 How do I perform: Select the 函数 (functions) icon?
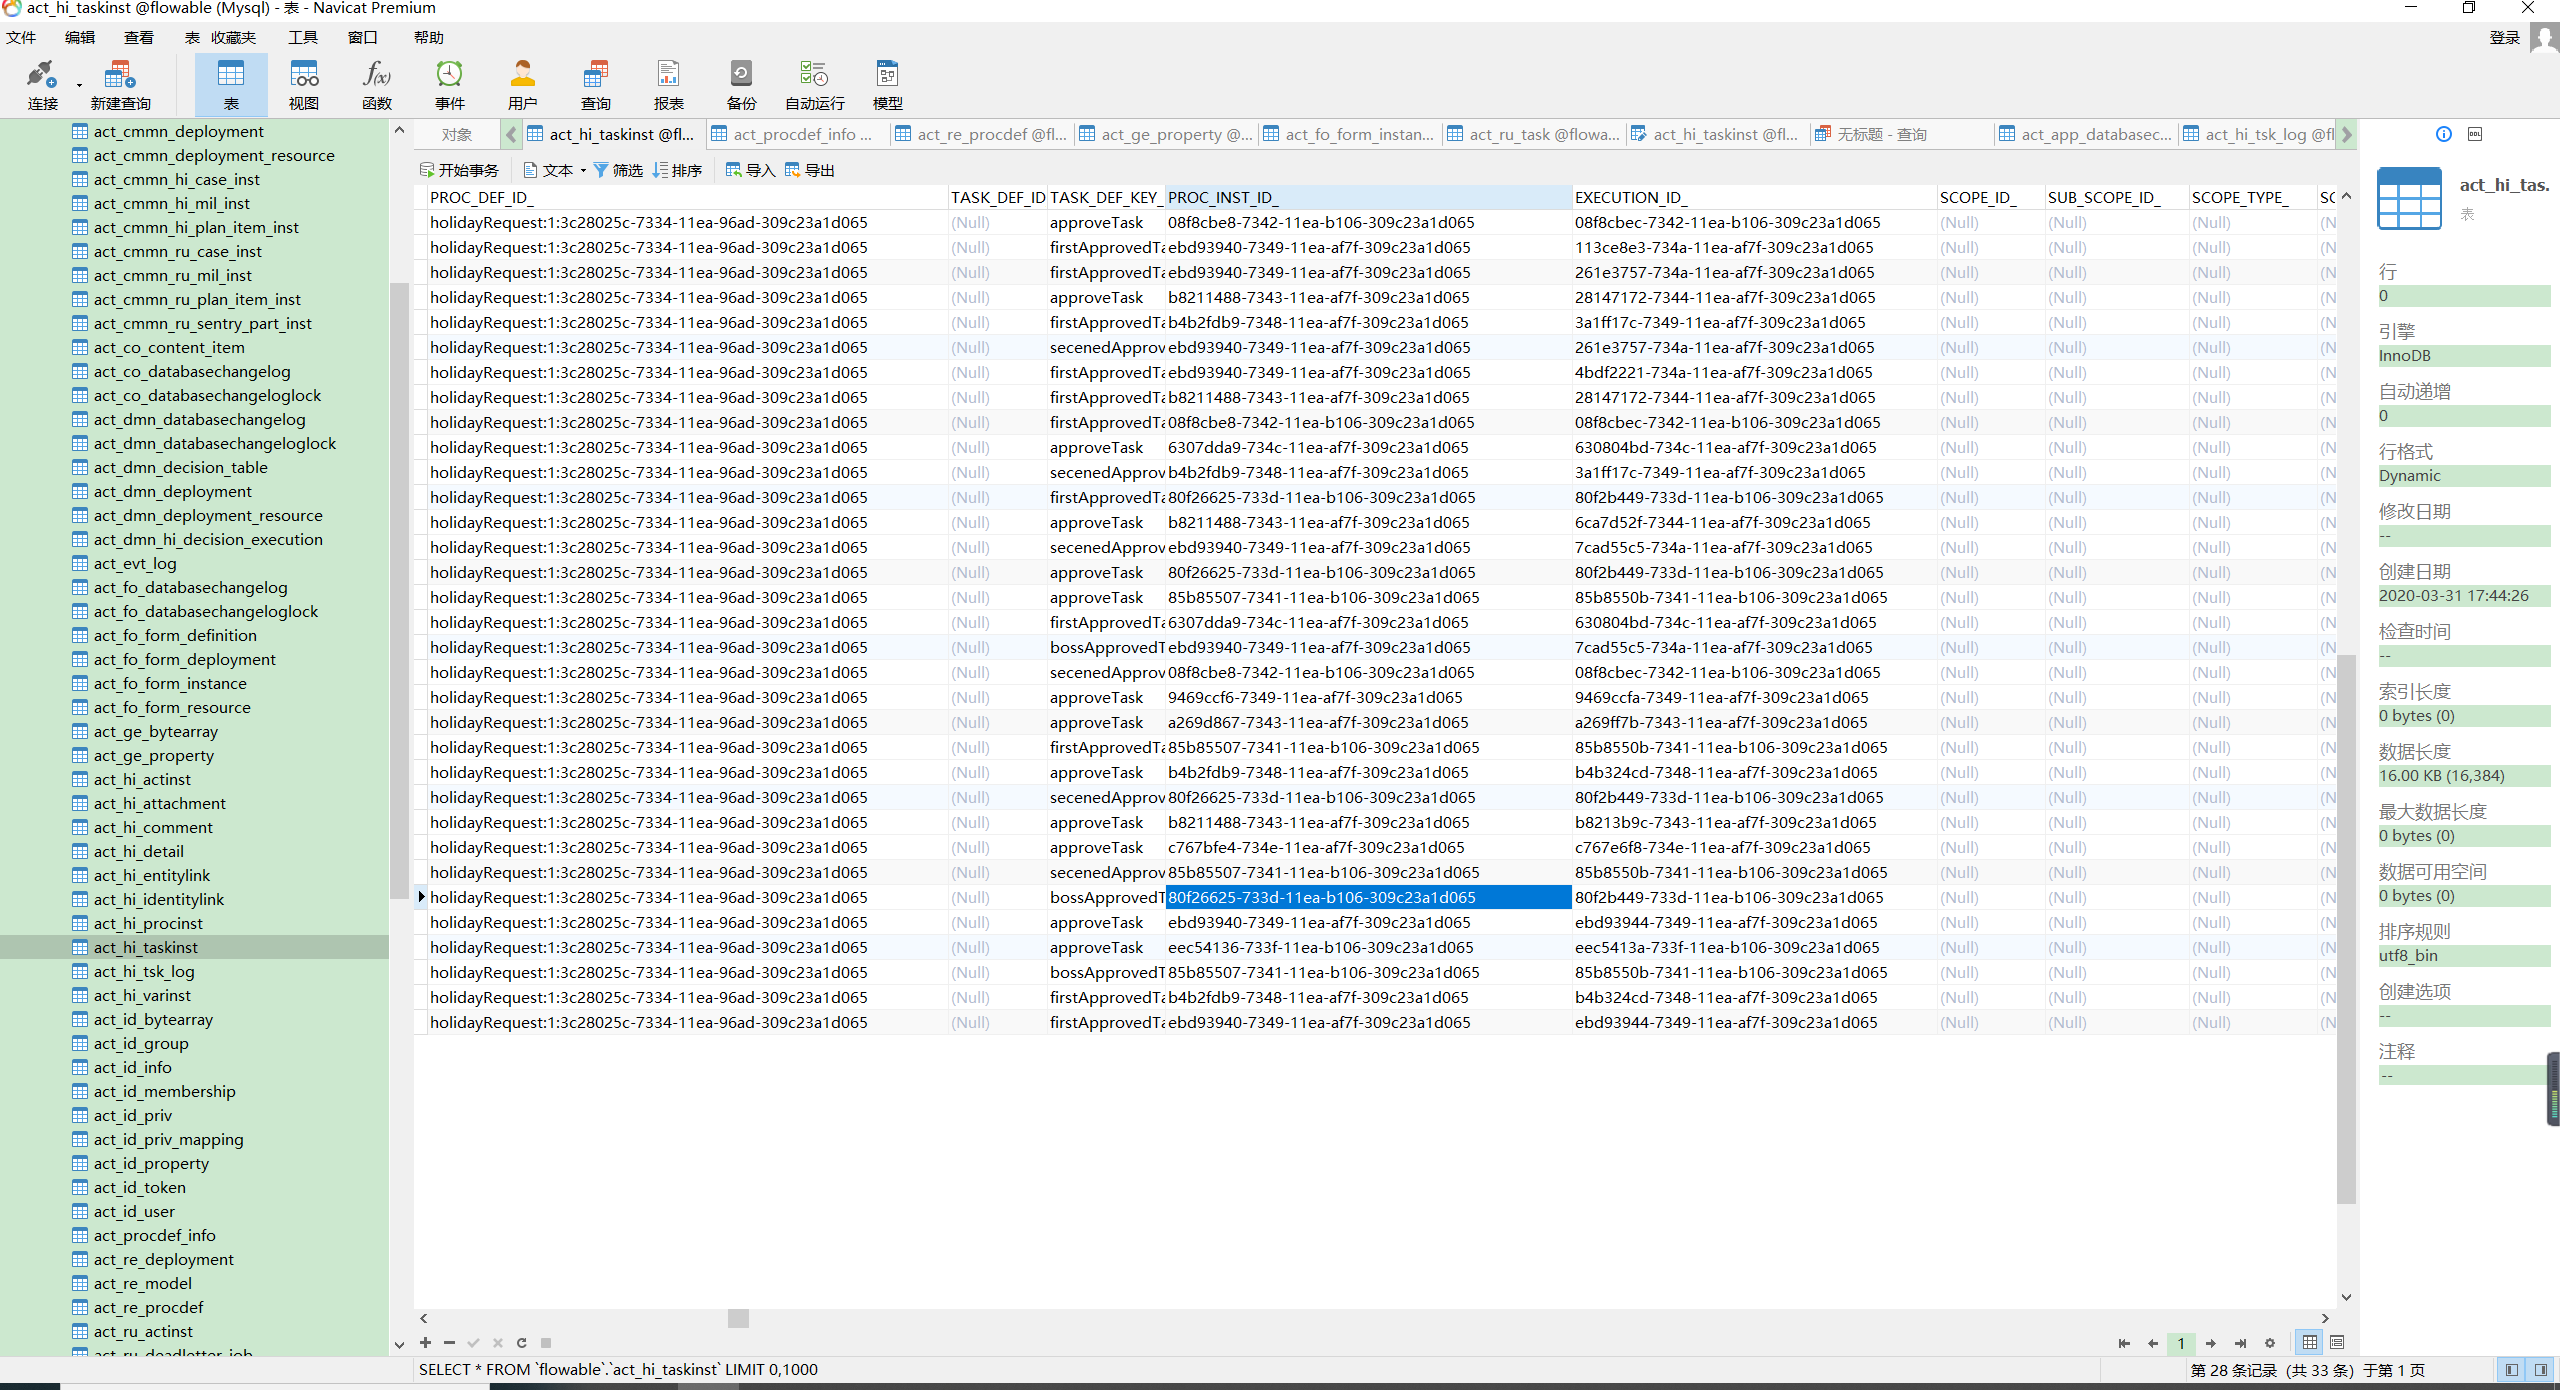click(376, 84)
